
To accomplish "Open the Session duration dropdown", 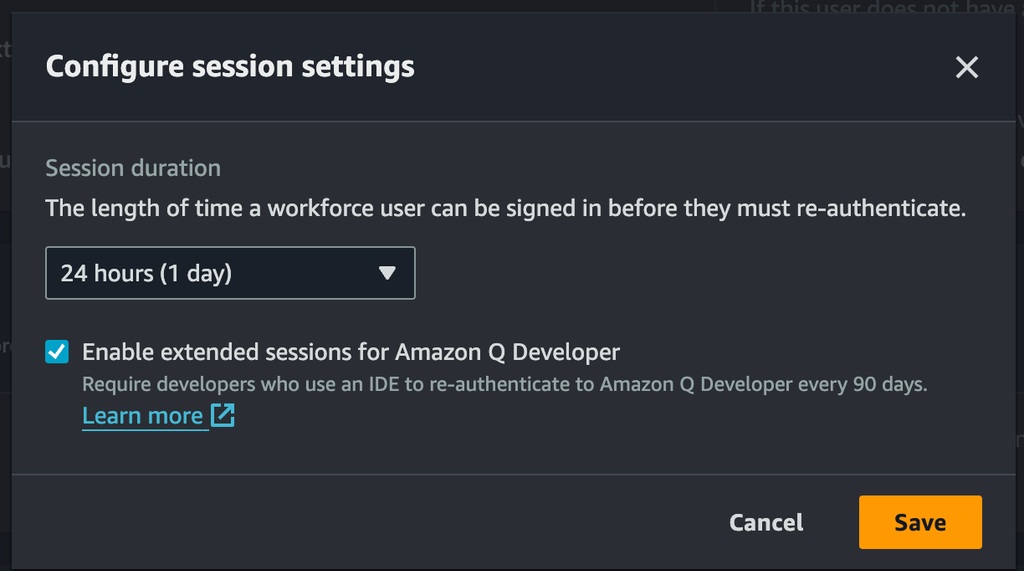I will [230, 273].
